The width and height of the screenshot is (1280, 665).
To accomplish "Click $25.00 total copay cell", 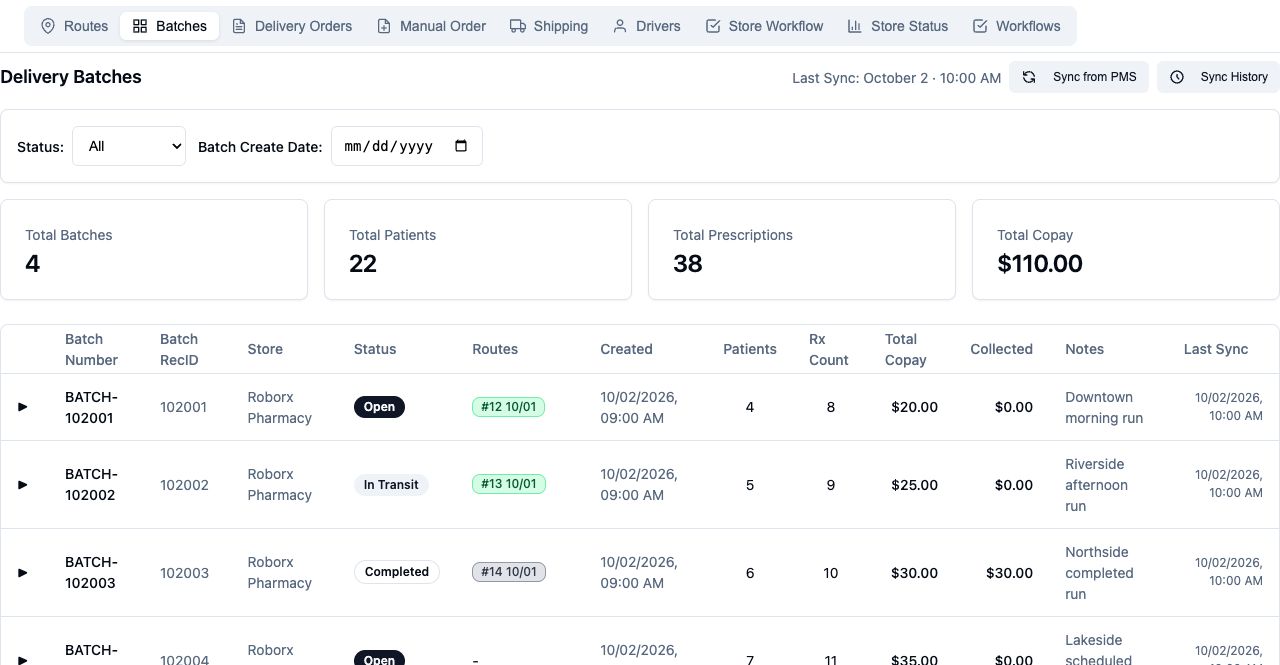I will pyautogui.click(x=914, y=485).
